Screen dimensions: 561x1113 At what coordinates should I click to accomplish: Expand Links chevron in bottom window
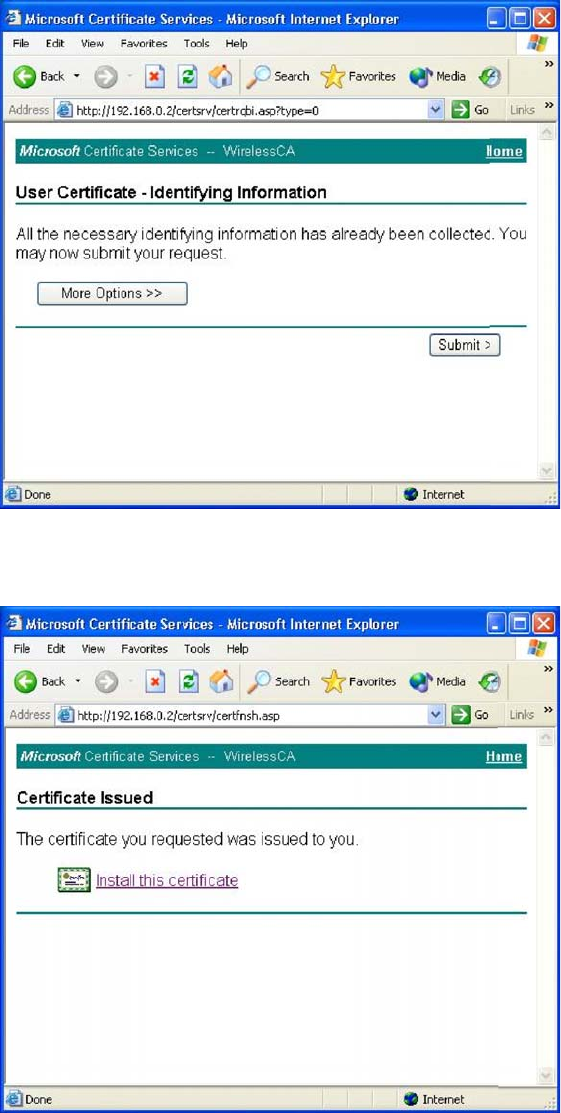click(x=548, y=711)
